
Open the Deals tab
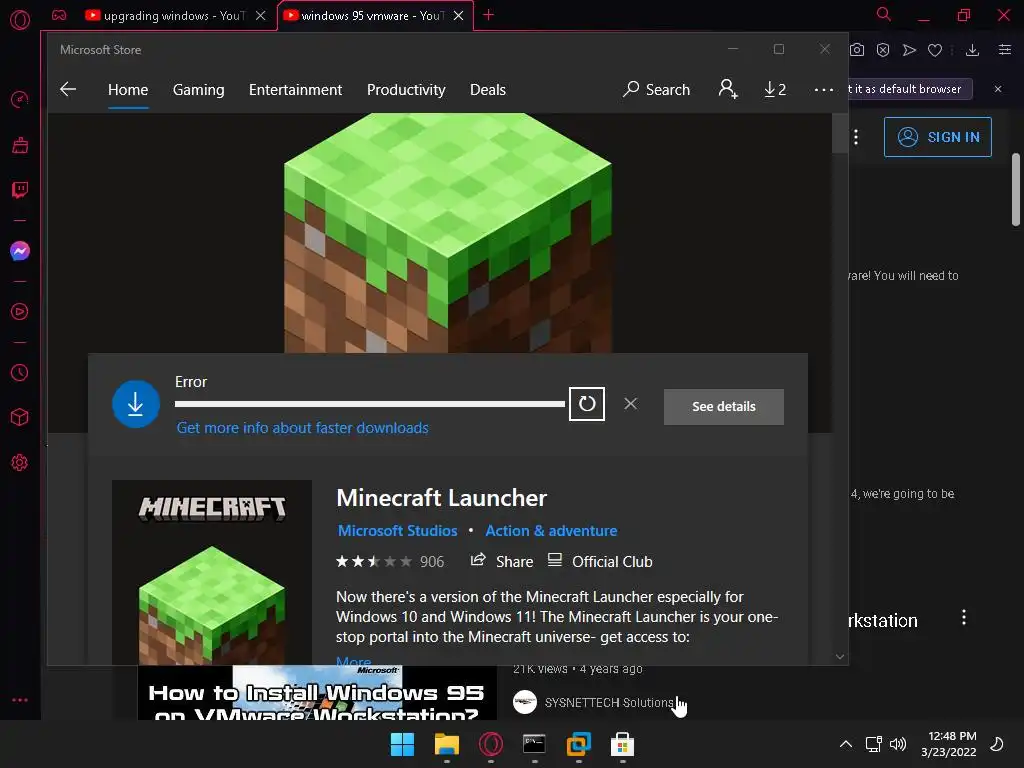tap(488, 89)
